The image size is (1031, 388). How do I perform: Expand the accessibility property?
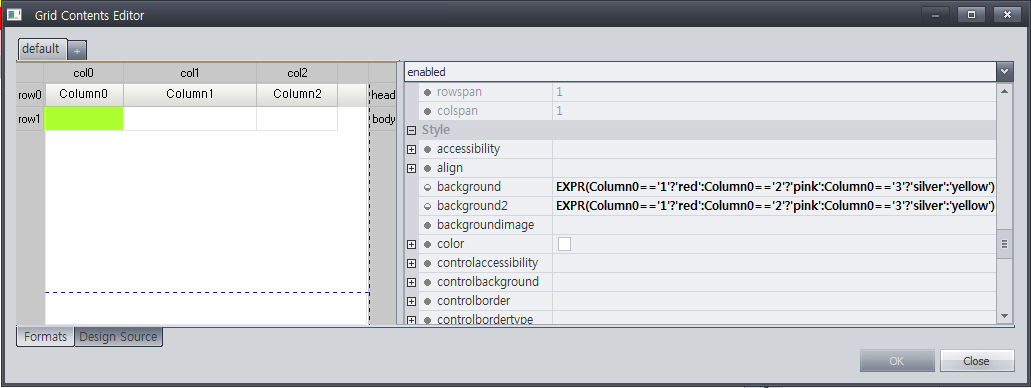[x=412, y=149]
